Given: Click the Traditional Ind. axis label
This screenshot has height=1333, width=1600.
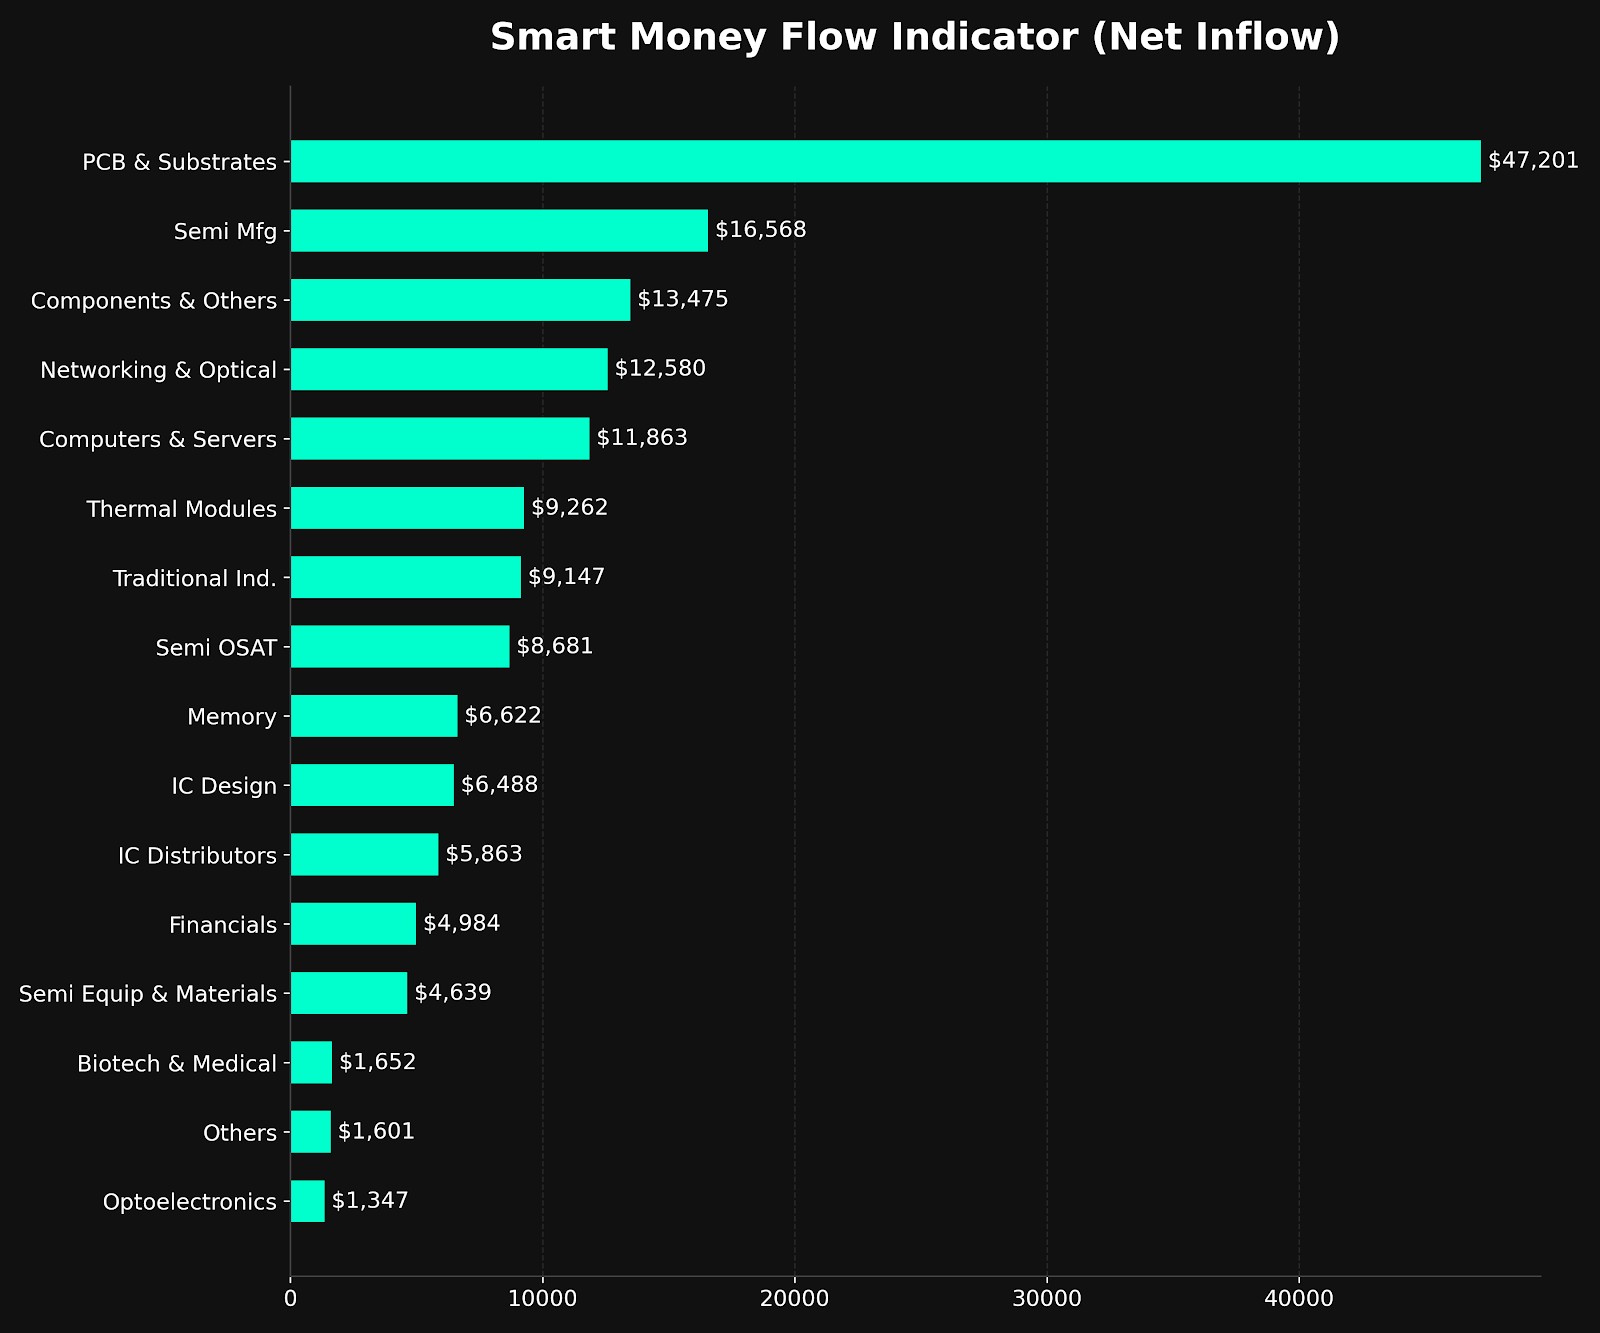Looking at the screenshot, I should tap(194, 578).
